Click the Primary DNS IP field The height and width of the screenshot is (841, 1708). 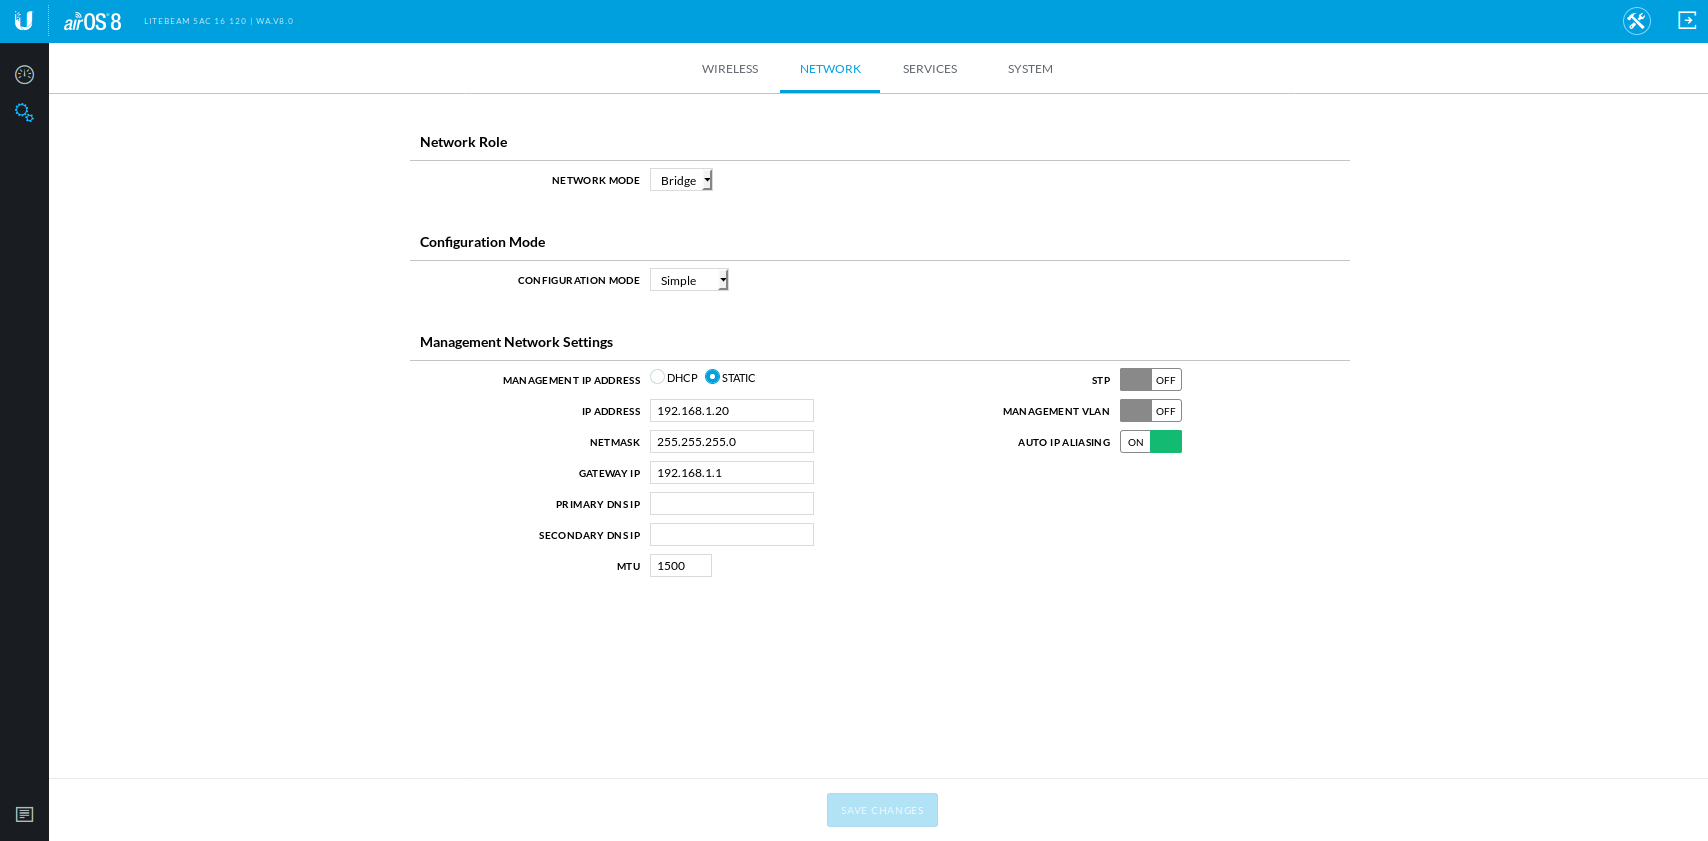point(732,504)
